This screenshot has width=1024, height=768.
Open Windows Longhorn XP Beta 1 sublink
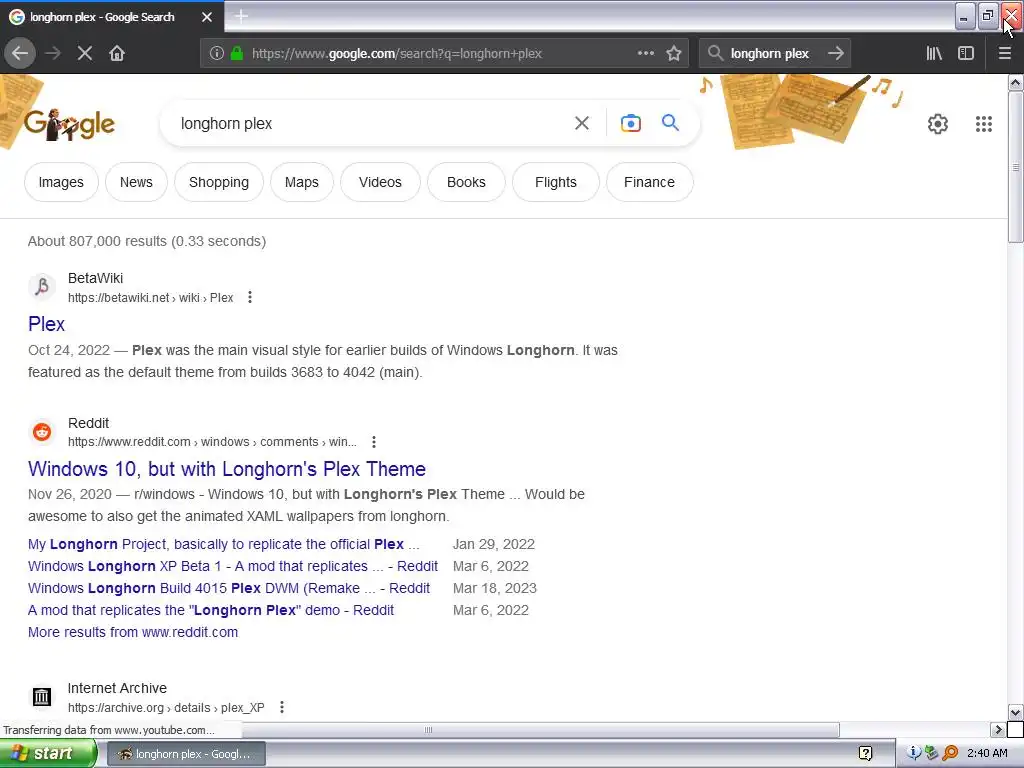click(232, 566)
